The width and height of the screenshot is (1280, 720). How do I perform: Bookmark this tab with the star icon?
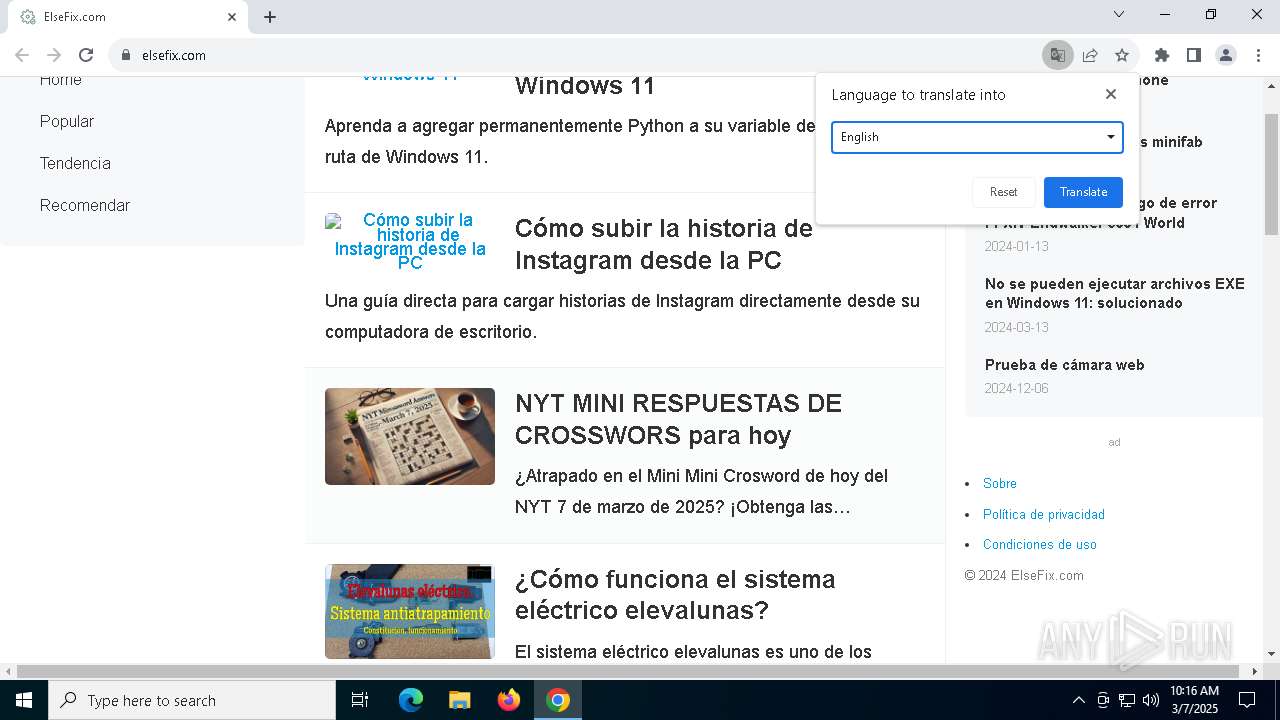[x=1122, y=55]
